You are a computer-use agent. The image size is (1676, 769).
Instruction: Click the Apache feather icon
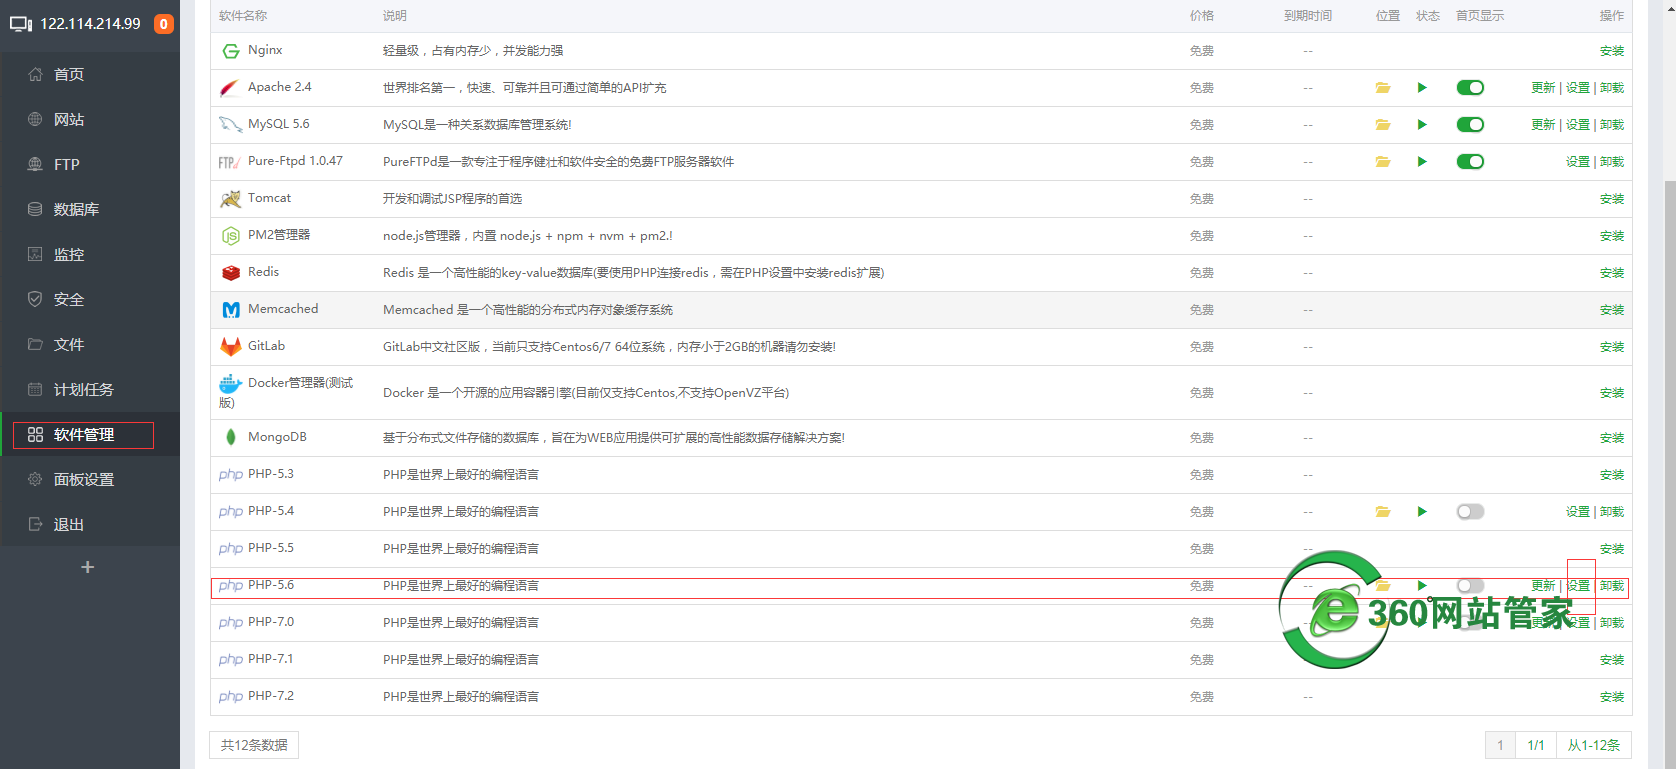230,88
